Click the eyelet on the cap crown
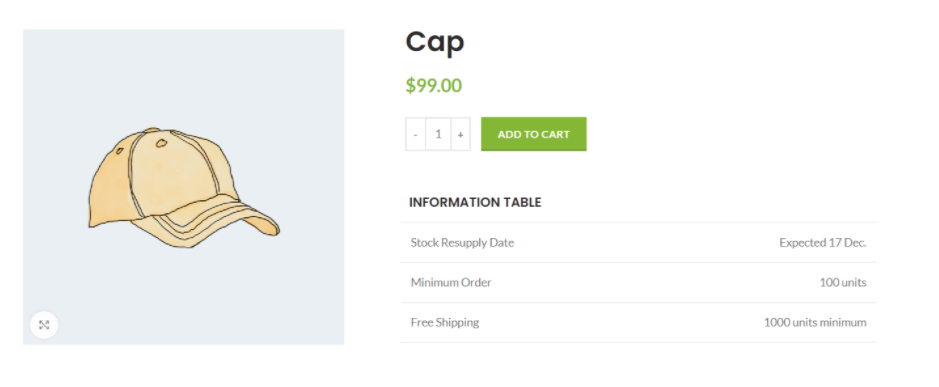This screenshot has height=387, width=939. [x=162, y=143]
